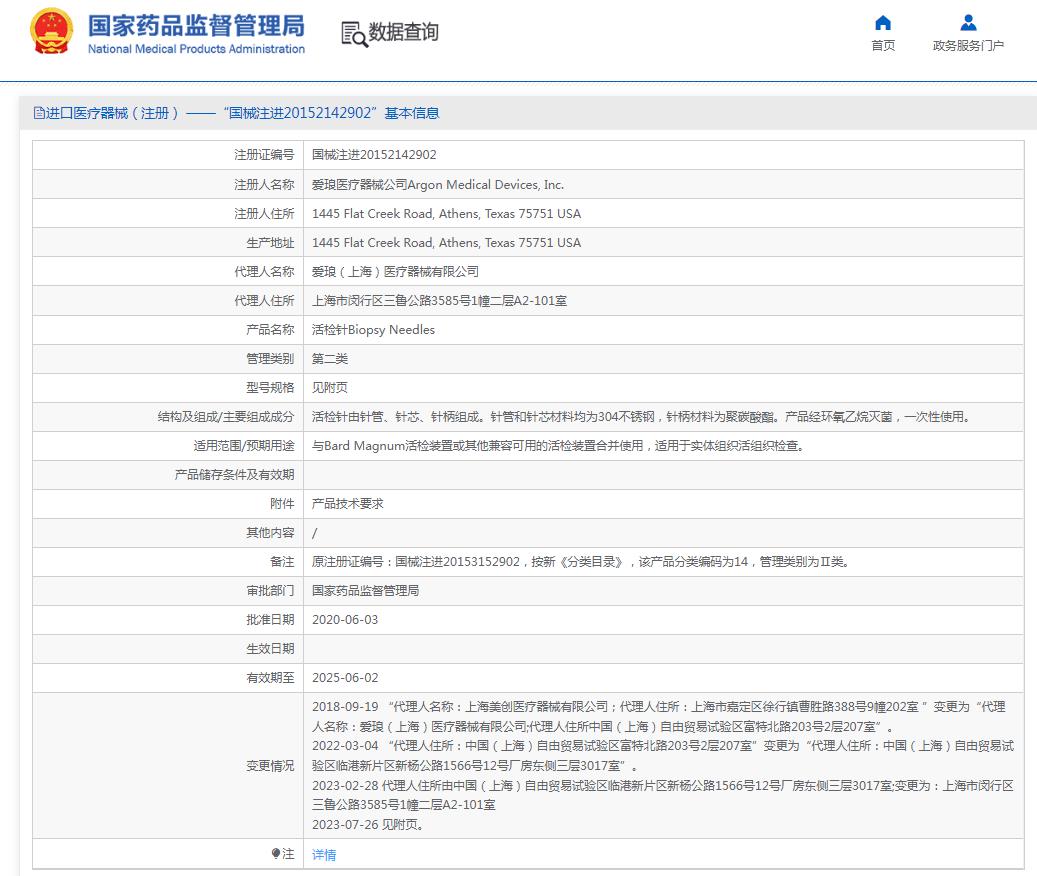Go to 首页 text link

pyautogui.click(x=883, y=46)
